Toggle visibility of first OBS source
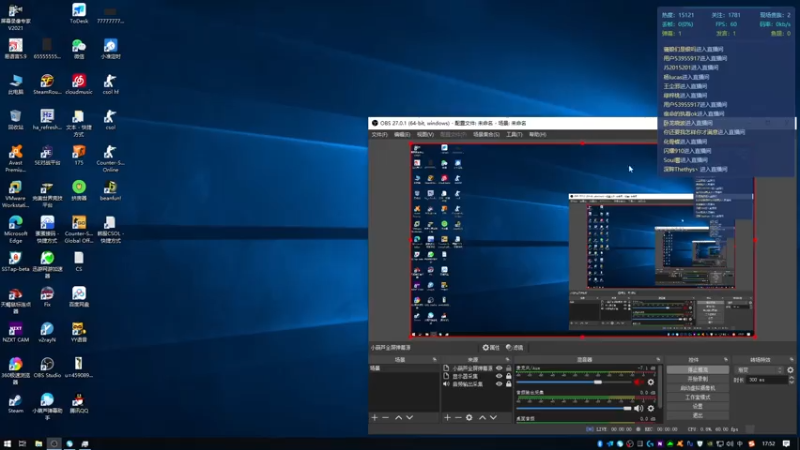Image resolution: width=800 pixels, height=450 pixels. (499, 368)
